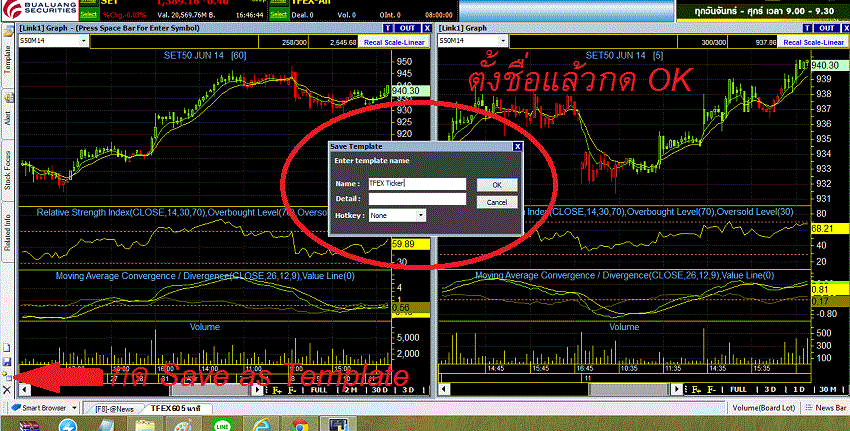Open the S50M14 symbol dropdown on left graph

coord(83,41)
